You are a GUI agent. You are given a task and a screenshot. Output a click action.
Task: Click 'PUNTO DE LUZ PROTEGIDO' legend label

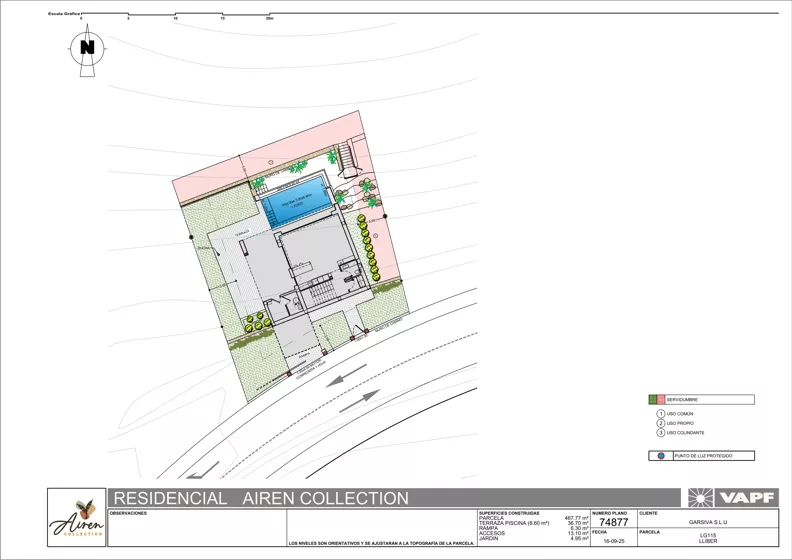tap(703, 456)
